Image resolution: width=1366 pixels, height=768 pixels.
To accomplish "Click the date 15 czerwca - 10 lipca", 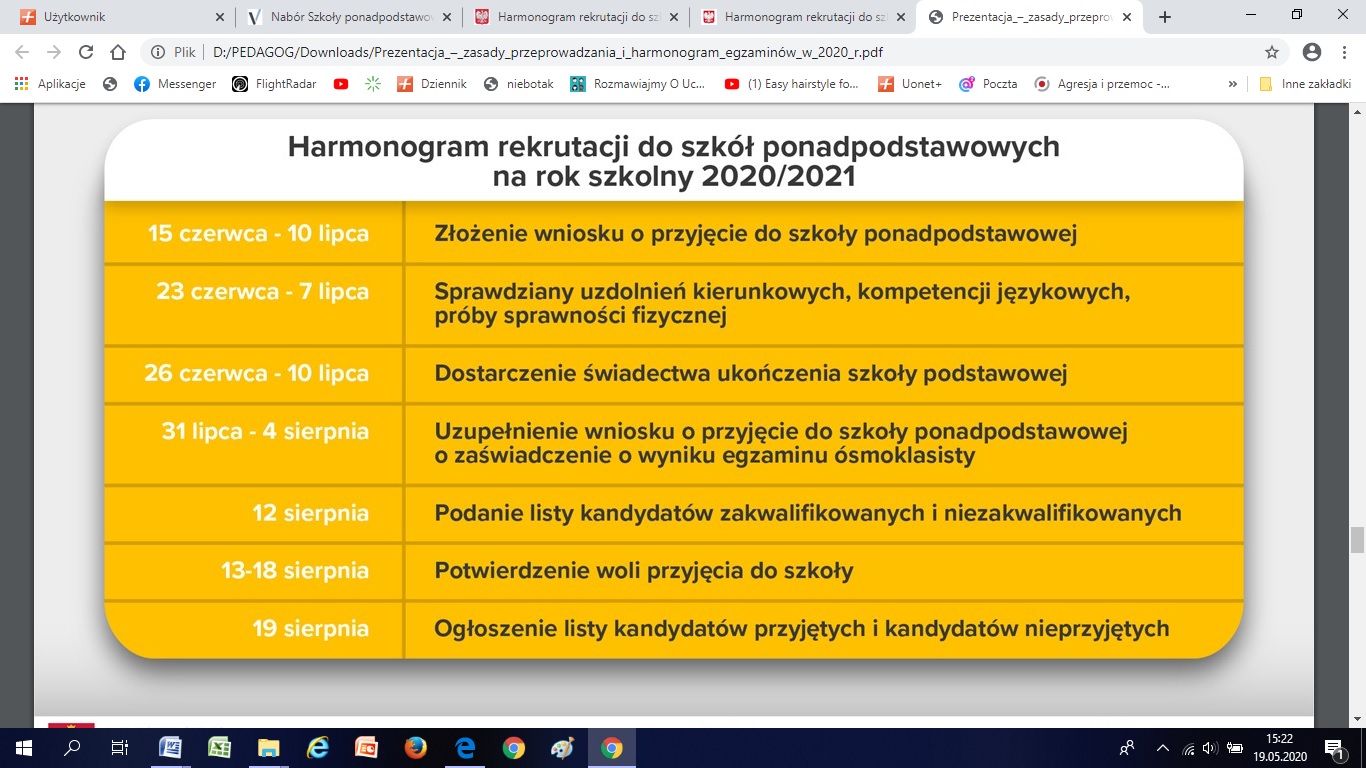I will 258,234.
